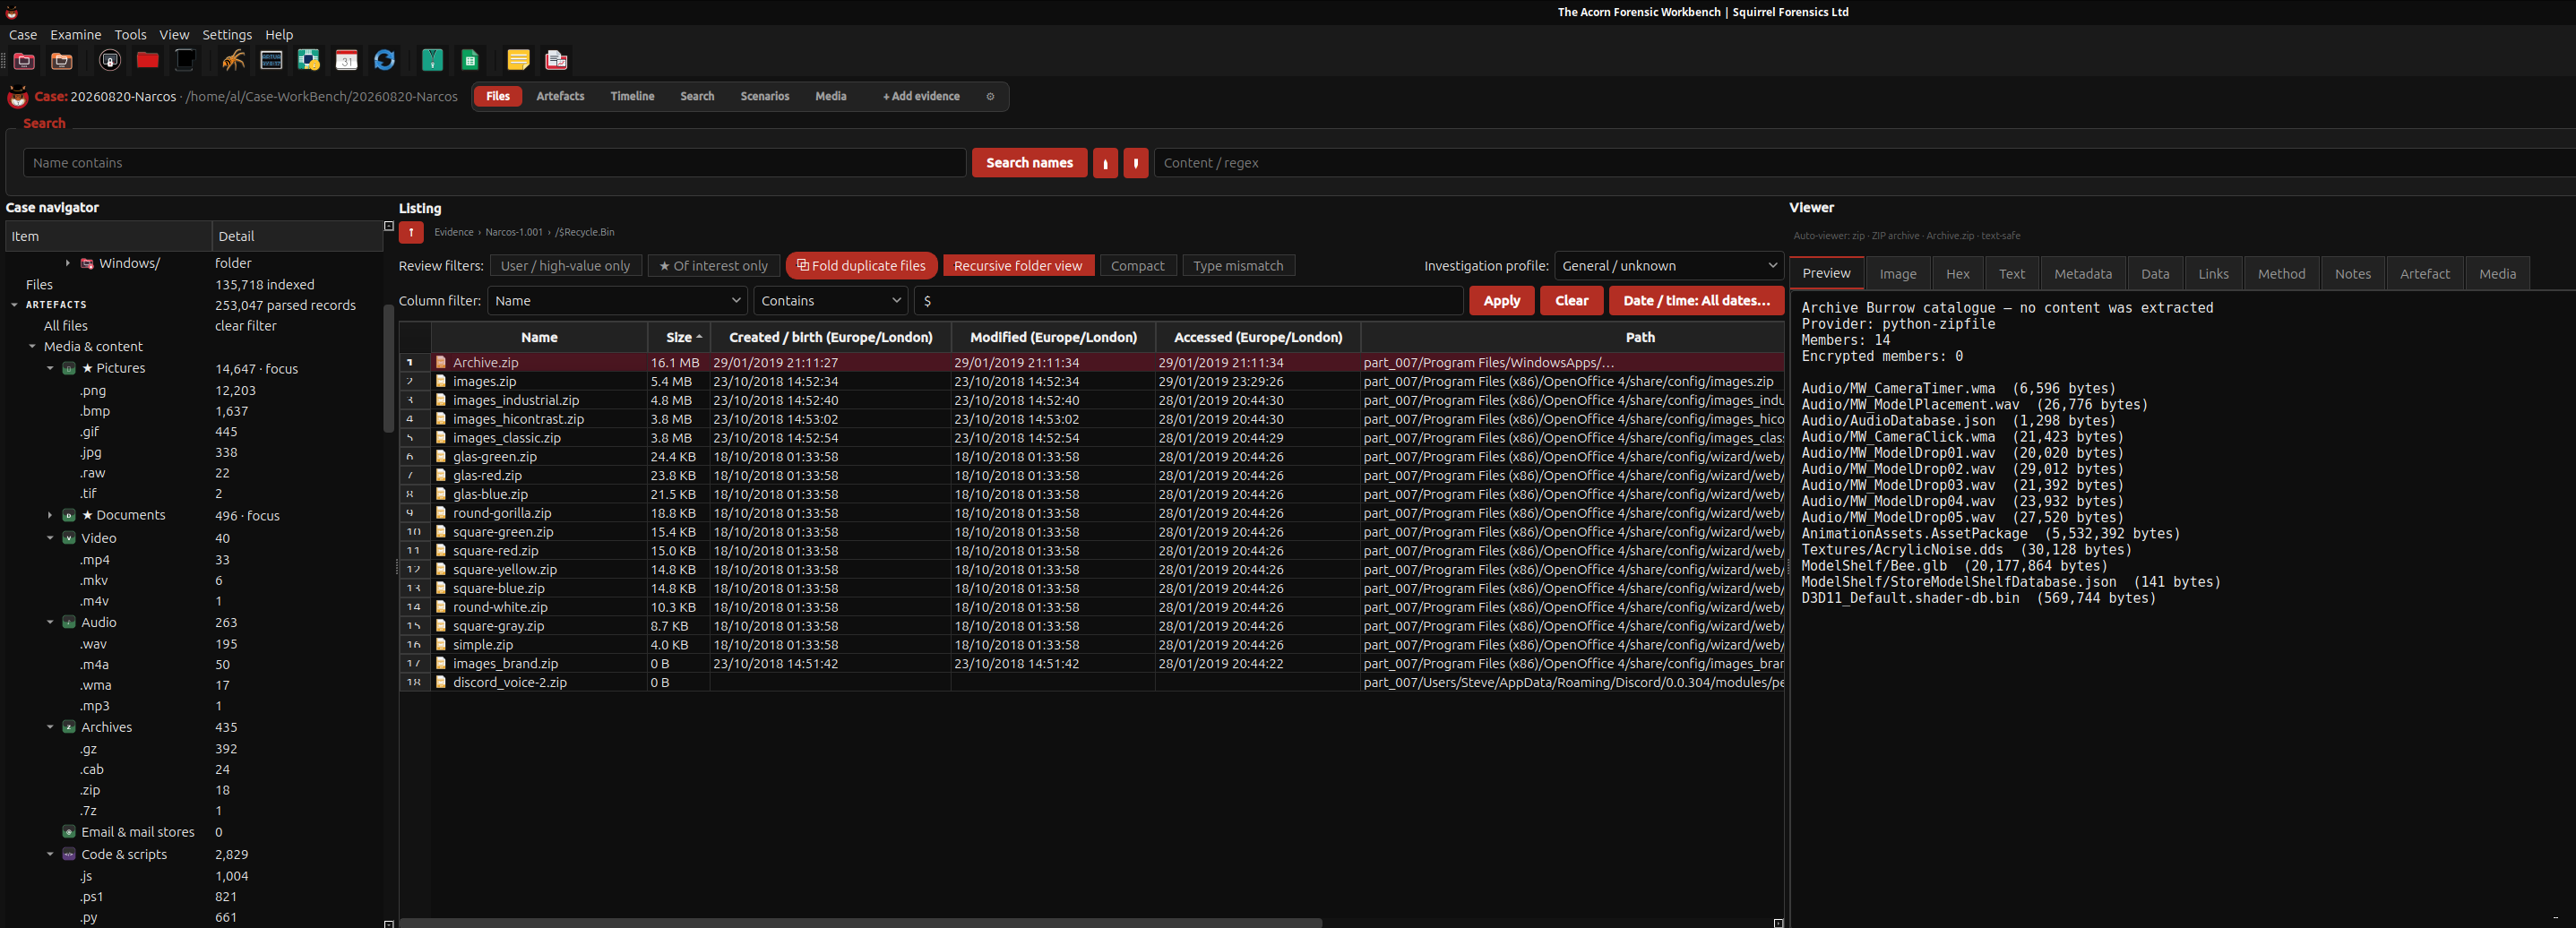Click the Narcos-1.001 breadcrumb link
This screenshot has height=928, width=2576.
514,232
